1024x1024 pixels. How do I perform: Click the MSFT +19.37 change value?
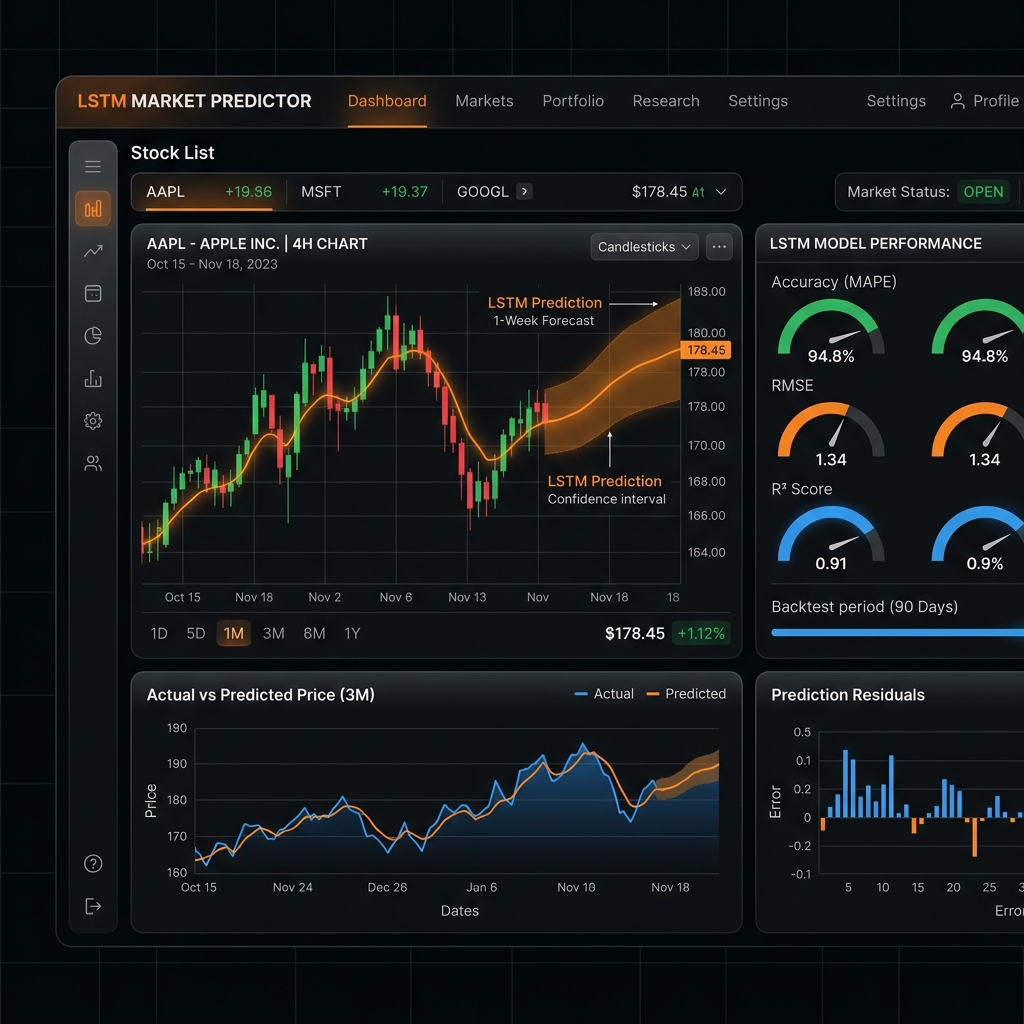click(x=404, y=191)
